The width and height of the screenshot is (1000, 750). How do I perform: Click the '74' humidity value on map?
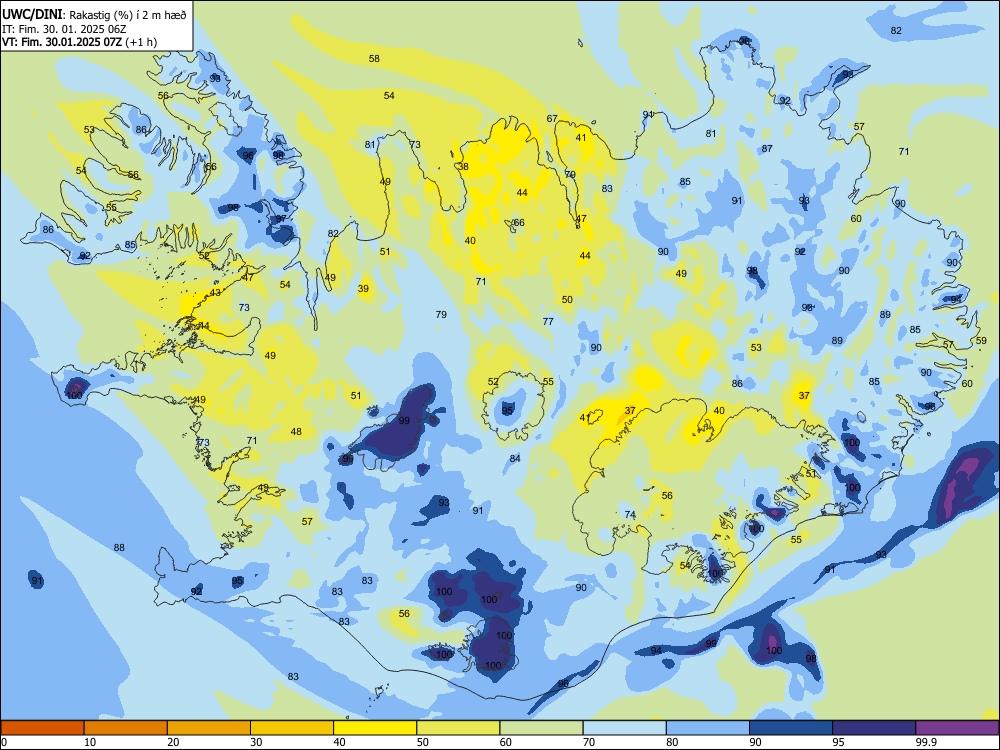630,515
